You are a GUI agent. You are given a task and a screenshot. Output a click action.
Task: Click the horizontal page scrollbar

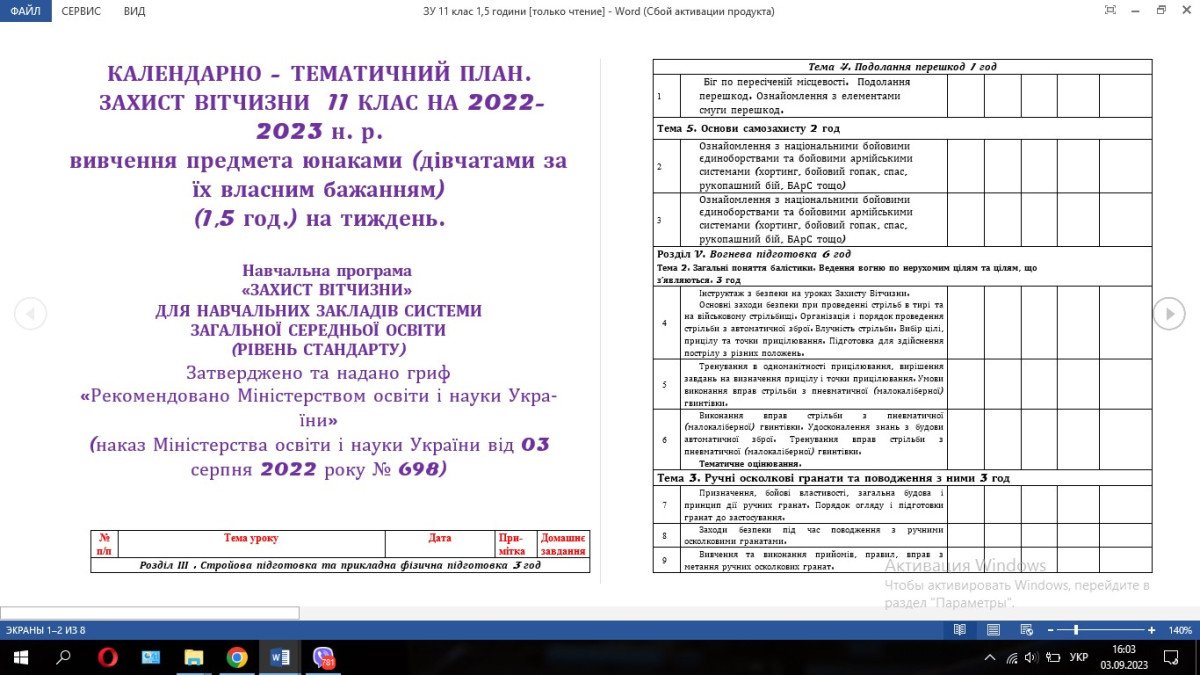(x=150, y=613)
